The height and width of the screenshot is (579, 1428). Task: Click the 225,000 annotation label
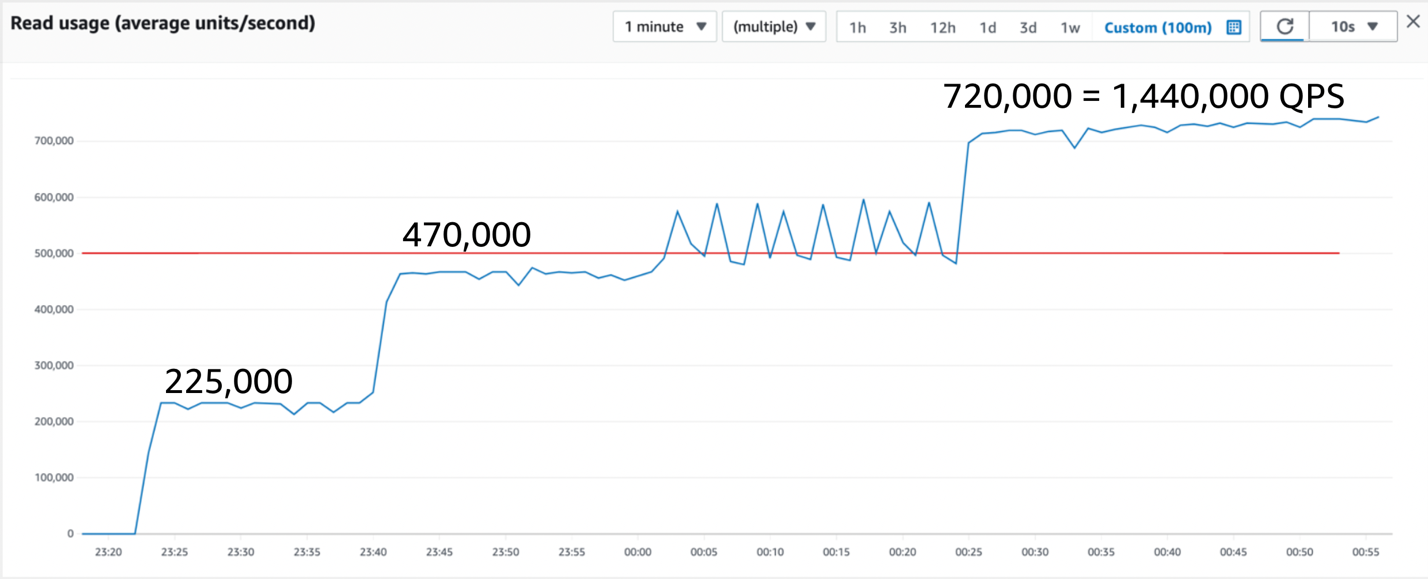(229, 381)
